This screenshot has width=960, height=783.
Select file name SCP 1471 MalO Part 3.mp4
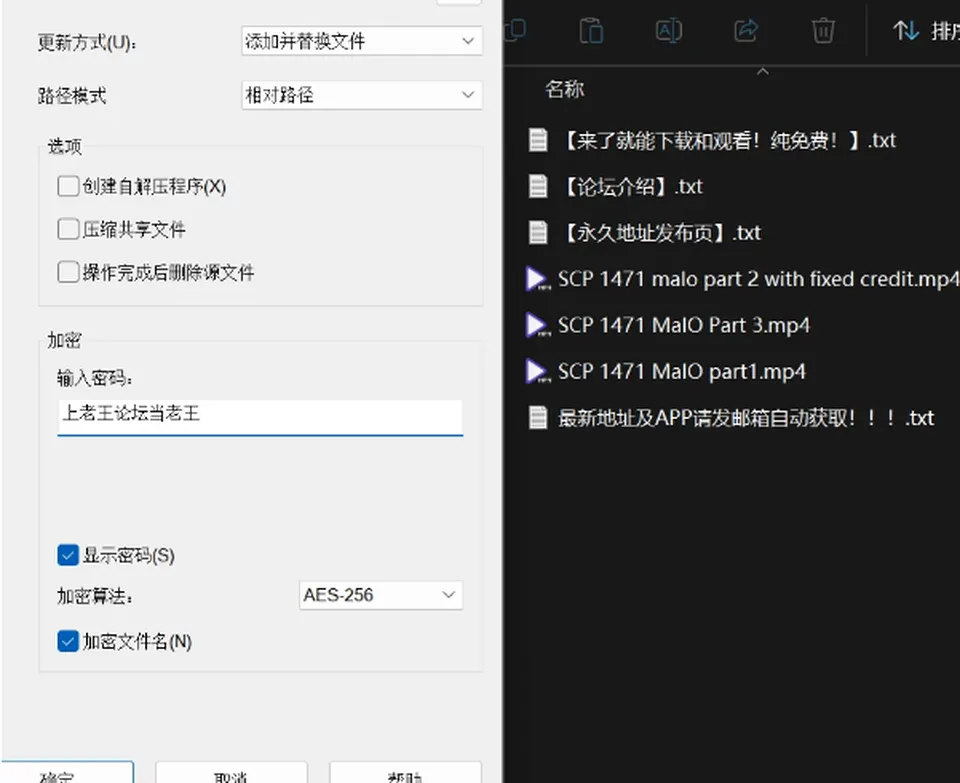tap(684, 325)
